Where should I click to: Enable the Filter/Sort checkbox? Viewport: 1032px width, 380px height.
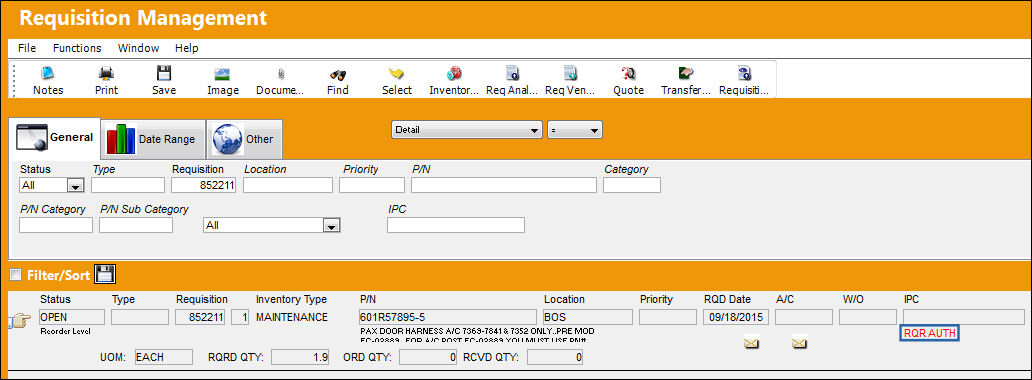(x=16, y=274)
